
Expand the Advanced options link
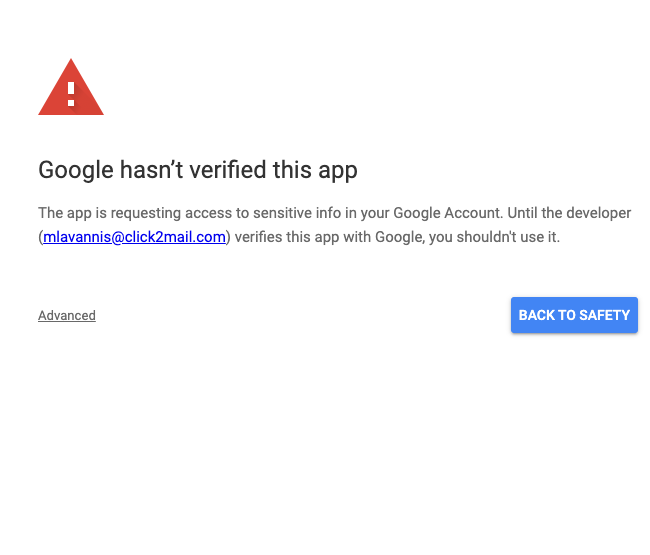tap(67, 316)
